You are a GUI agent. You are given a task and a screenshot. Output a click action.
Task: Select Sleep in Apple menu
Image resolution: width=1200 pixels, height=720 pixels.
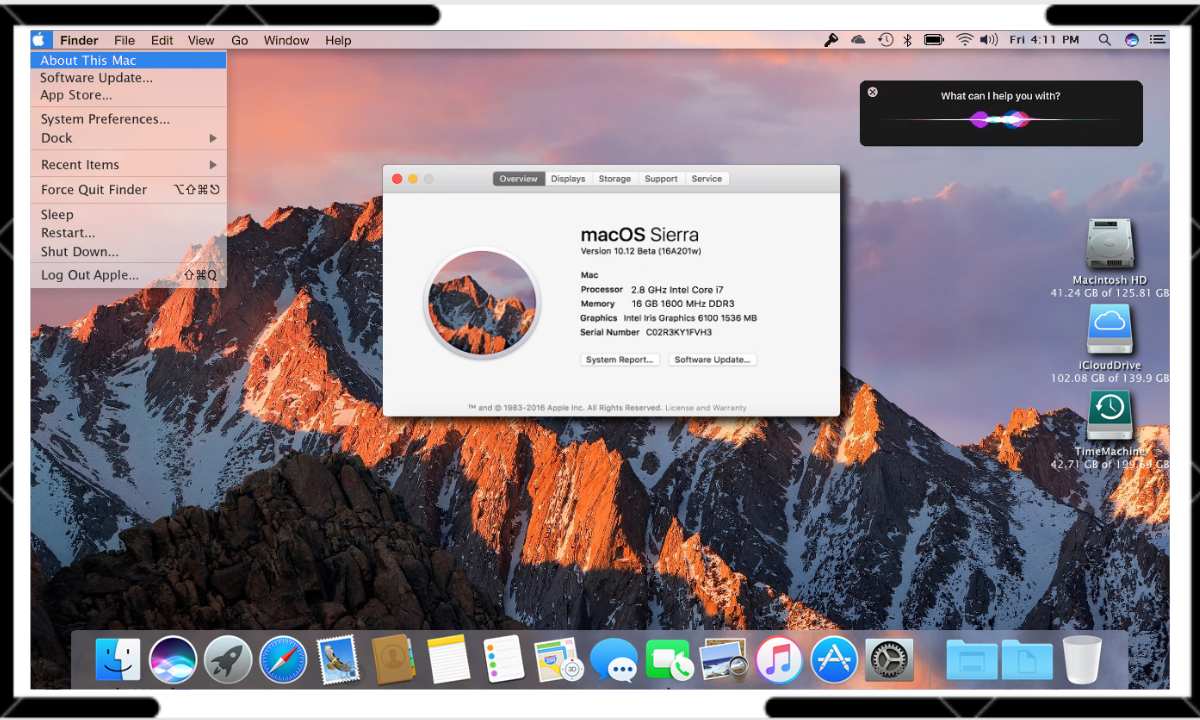click(x=128, y=215)
